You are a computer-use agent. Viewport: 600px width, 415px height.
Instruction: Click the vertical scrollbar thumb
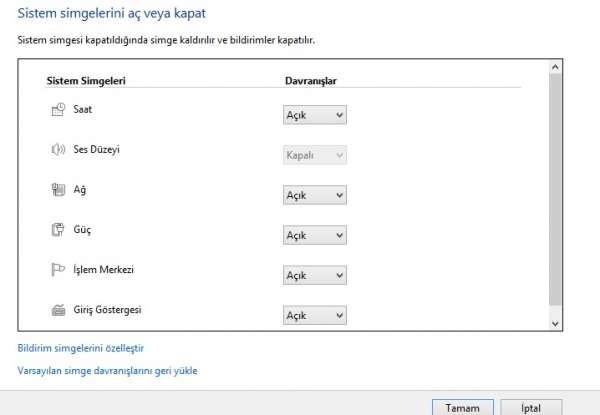(x=555, y=189)
